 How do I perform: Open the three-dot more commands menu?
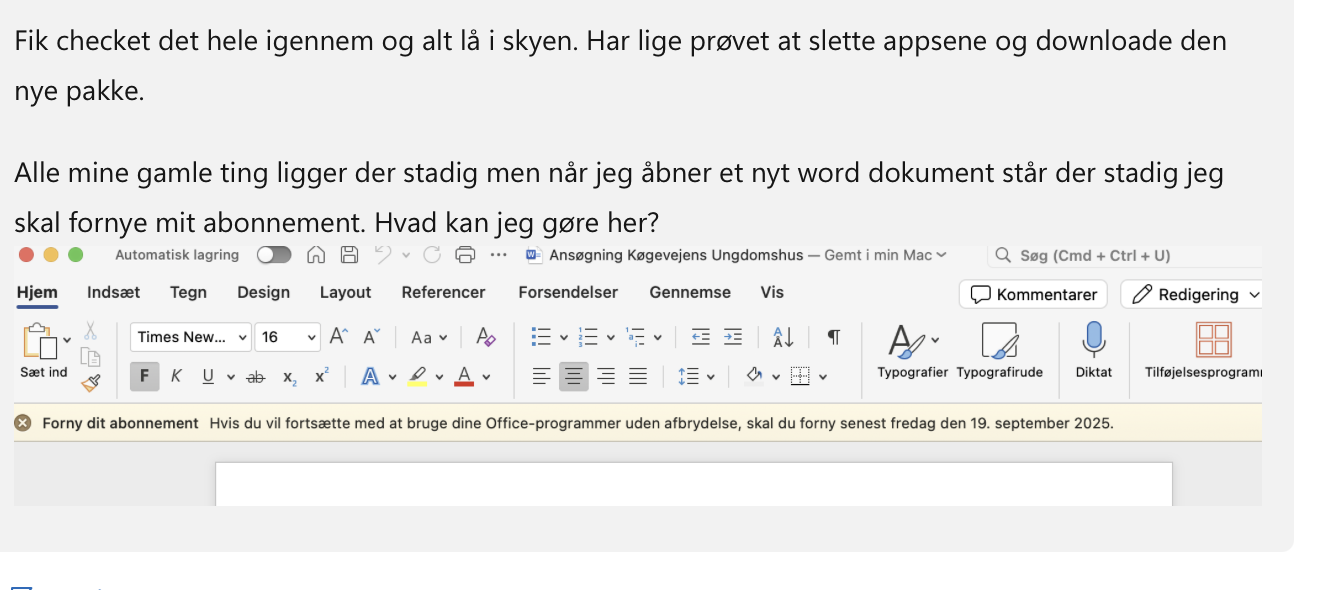(x=499, y=255)
